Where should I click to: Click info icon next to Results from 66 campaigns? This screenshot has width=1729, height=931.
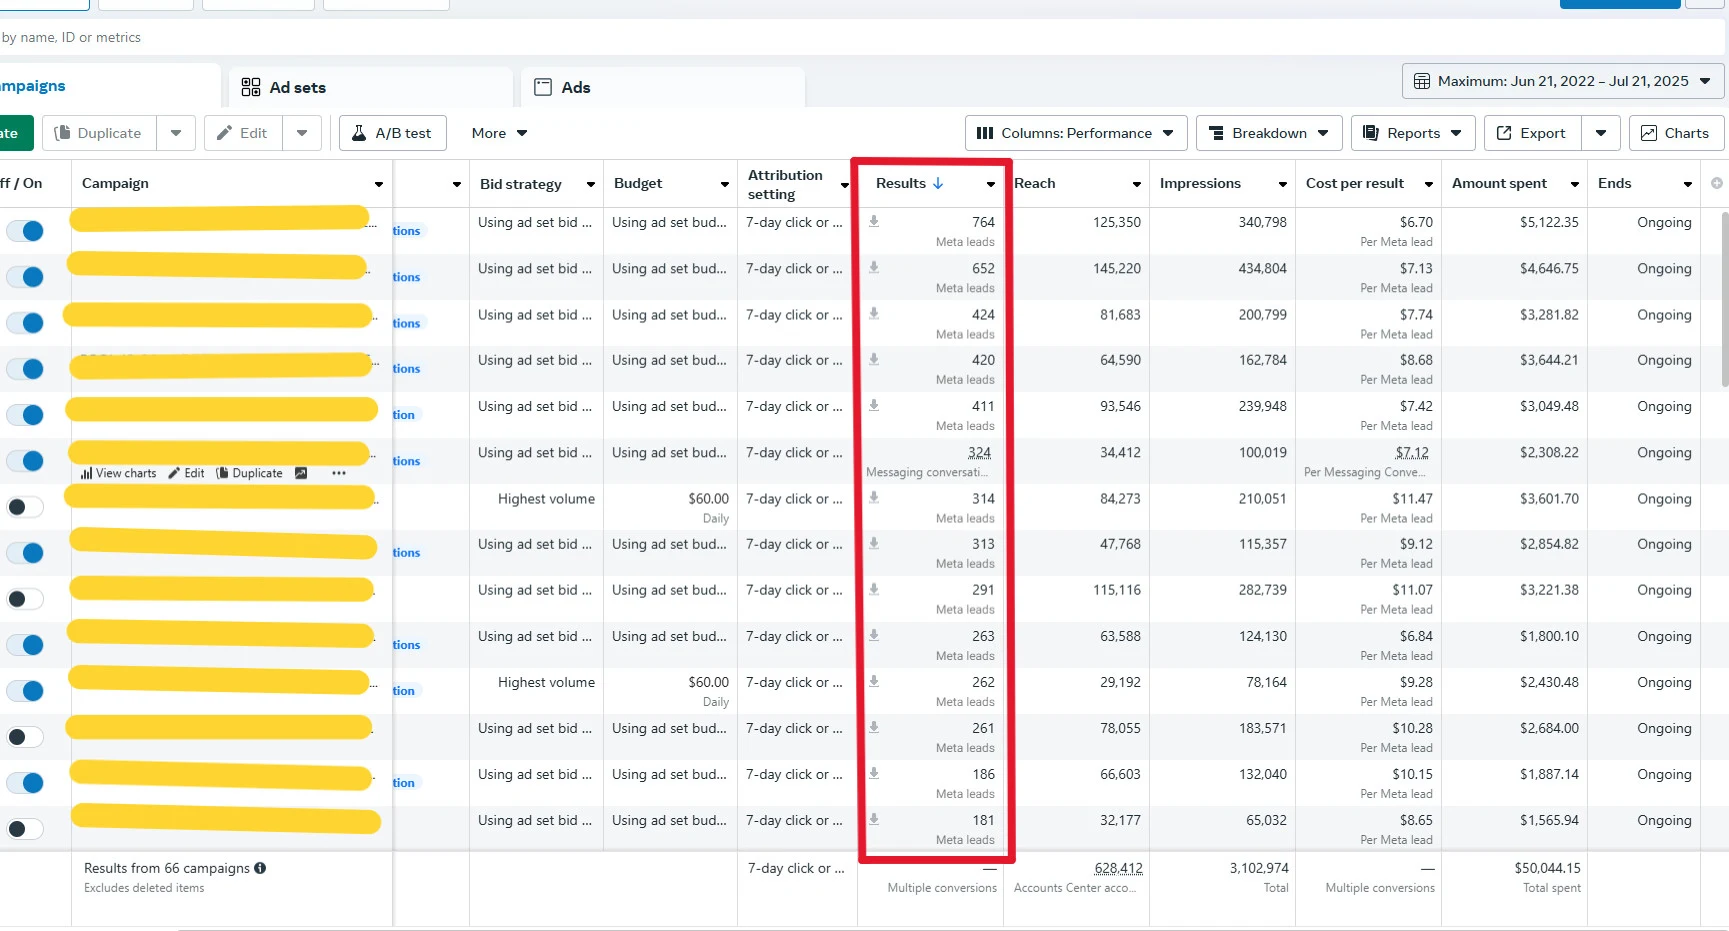click(x=260, y=868)
